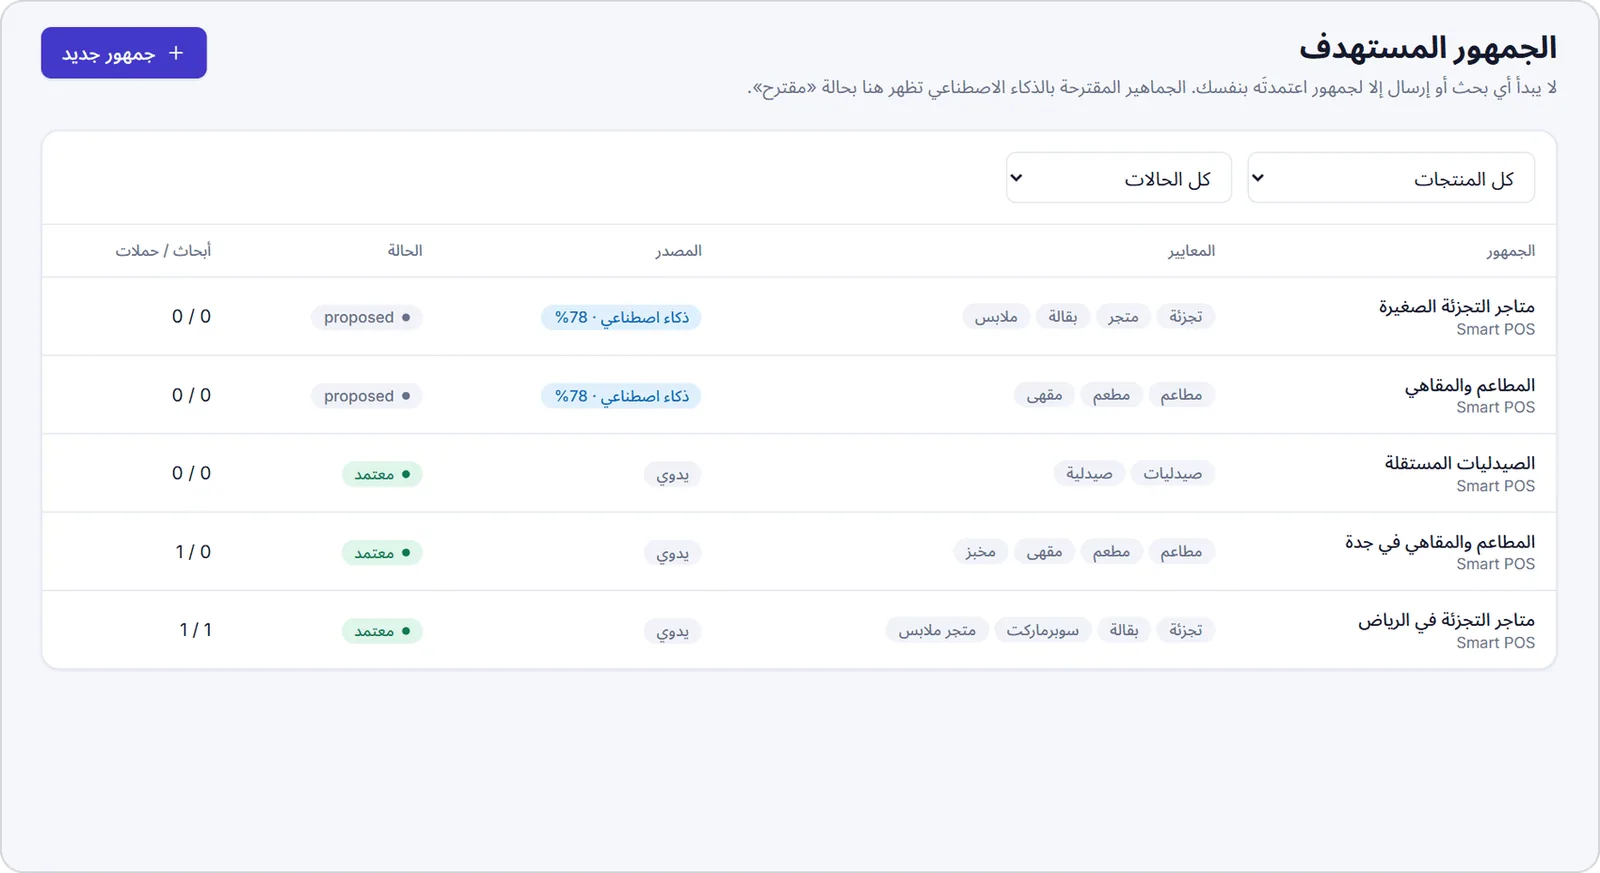The width and height of the screenshot is (1600, 873).
Task: Select the «متجر ملابس» criteria chip
Action: (937, 630)
